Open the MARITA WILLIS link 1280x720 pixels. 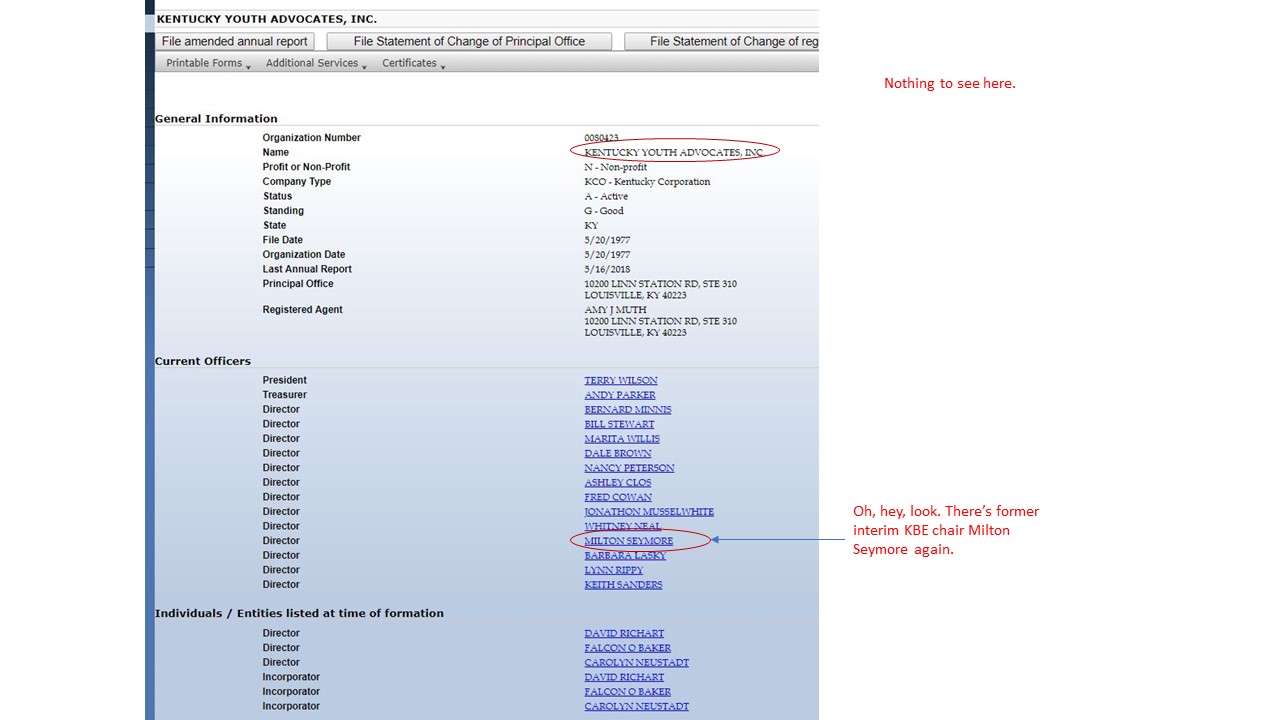pyautogui.click(x=622, y=439)
